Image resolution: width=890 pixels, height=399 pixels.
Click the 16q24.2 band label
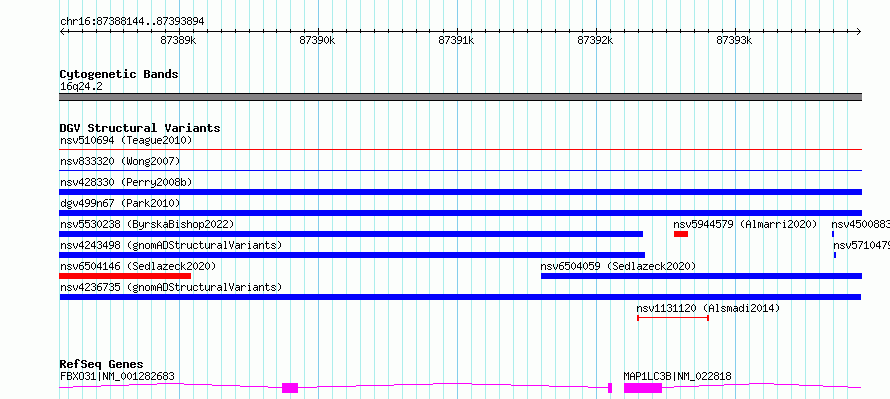click(x=81, y=87)
